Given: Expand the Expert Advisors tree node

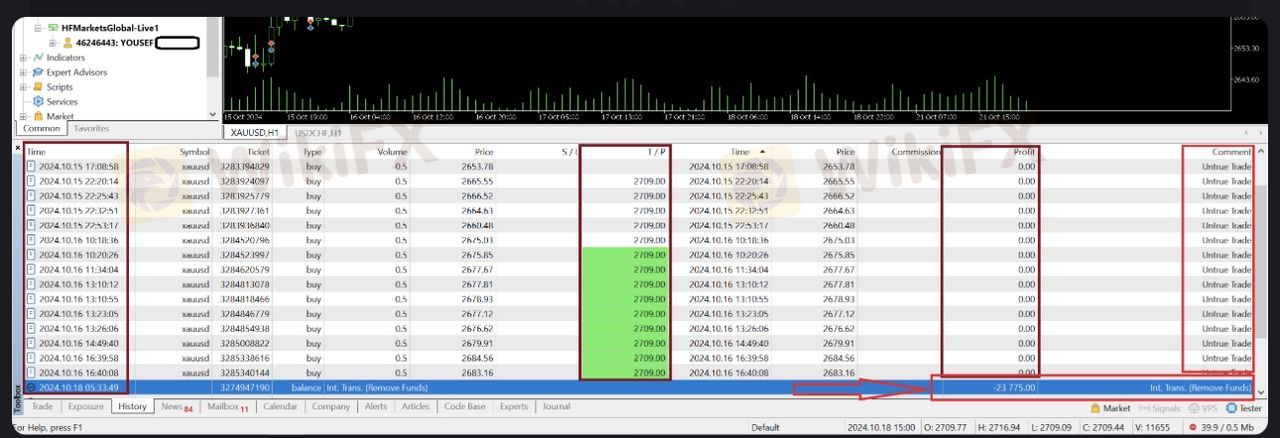Looking at the screenshot, I should pyautogui.click(x=23, y=72).
